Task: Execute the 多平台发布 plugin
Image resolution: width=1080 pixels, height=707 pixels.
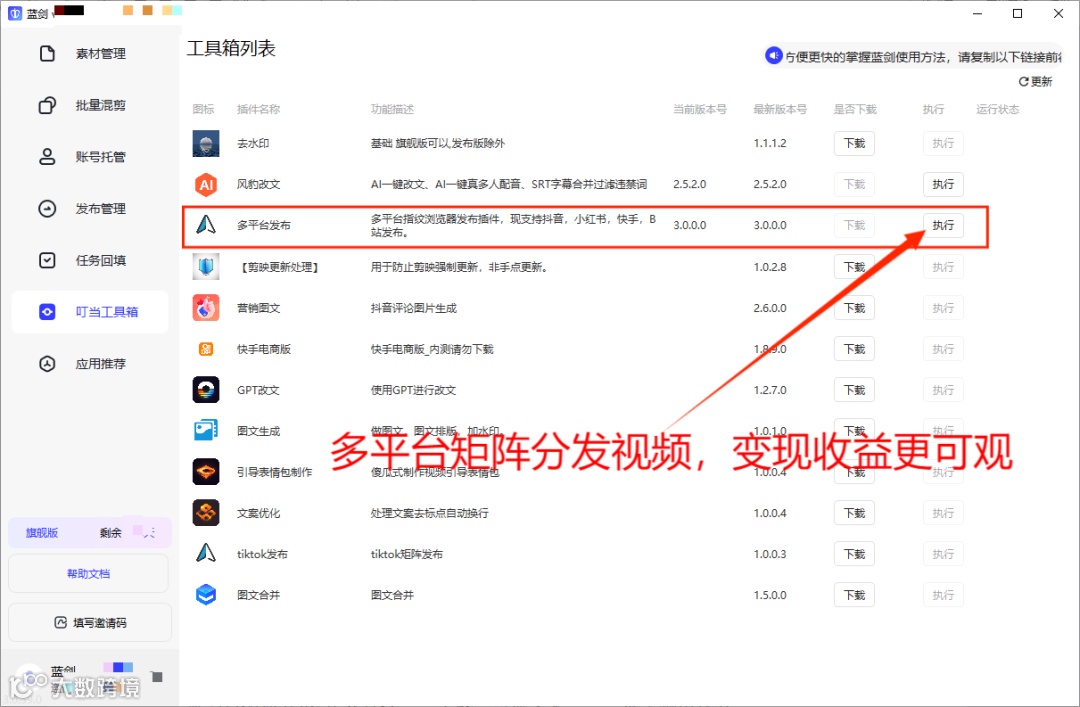Action: (943, 225)
